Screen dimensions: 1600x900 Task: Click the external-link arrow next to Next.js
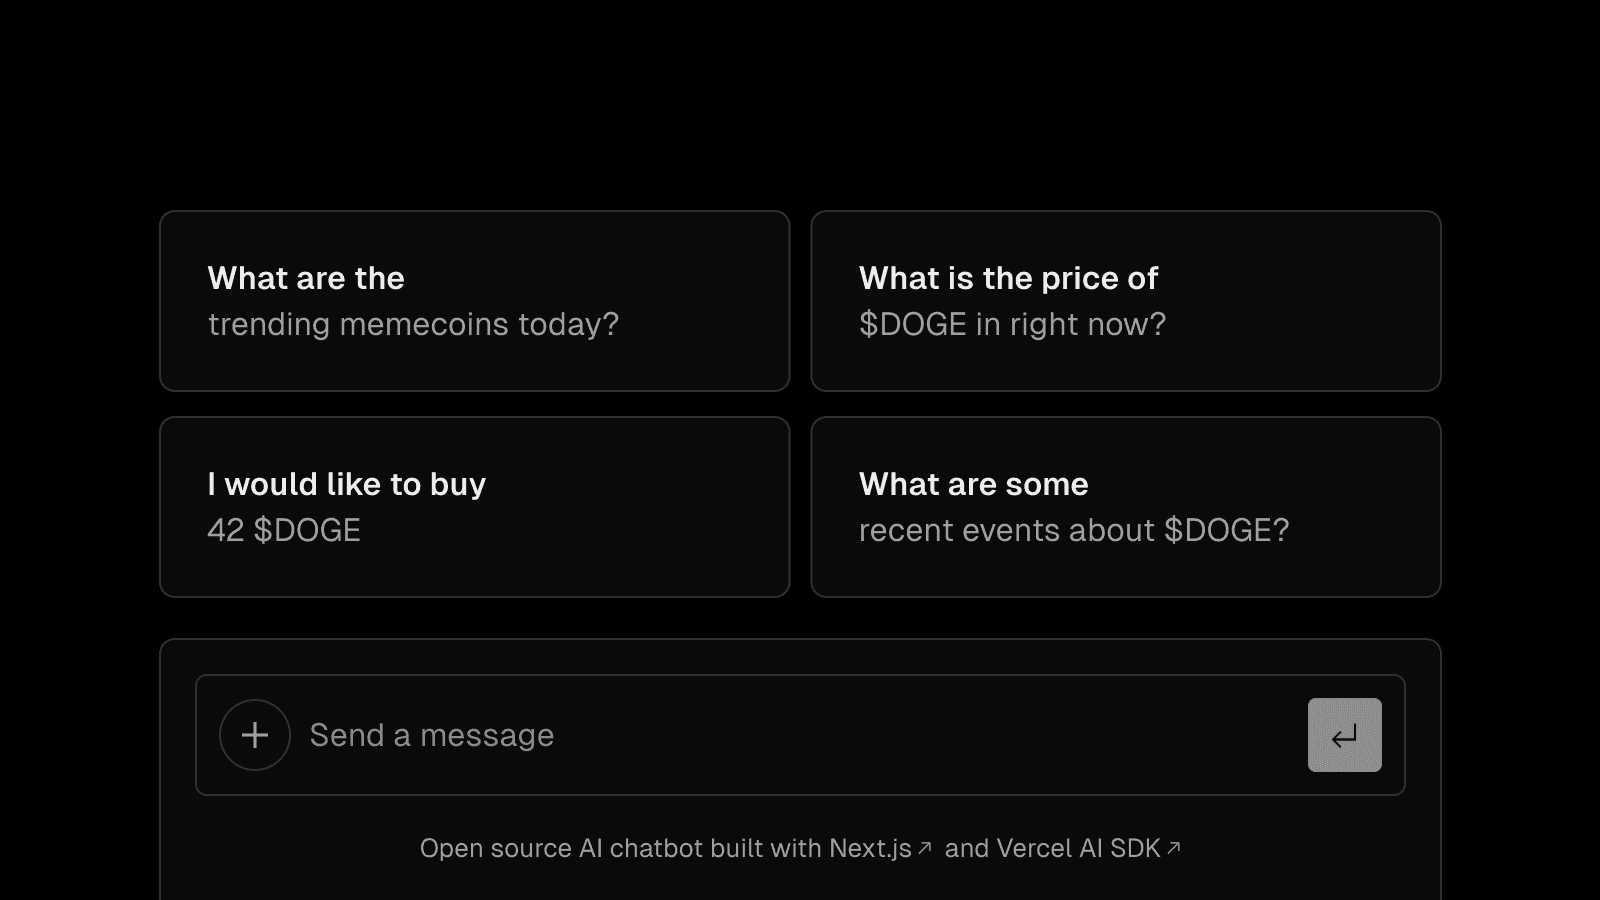[x=925, y=845]
